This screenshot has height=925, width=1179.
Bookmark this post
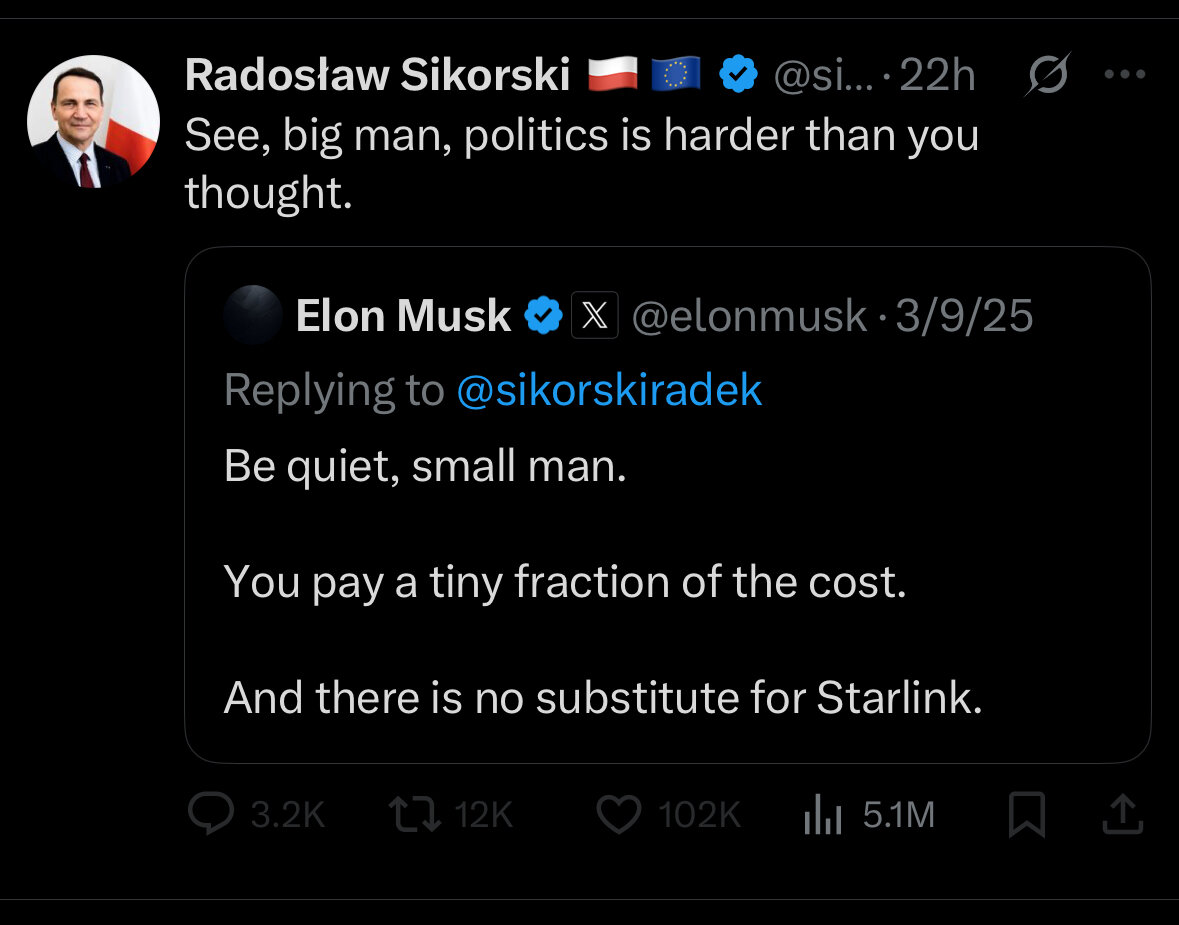(x=1026, y=815)
